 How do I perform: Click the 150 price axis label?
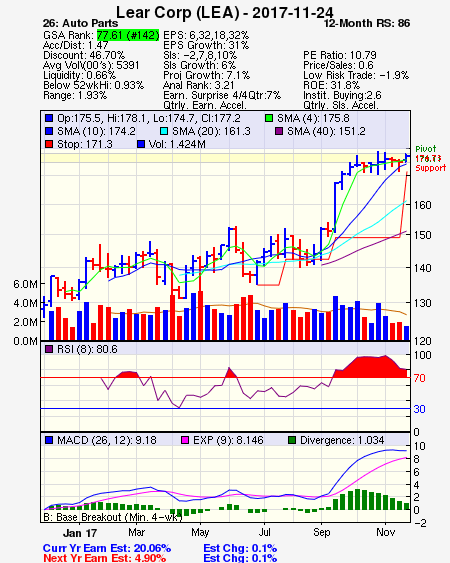pyautogui.click(x=422, y=235)
